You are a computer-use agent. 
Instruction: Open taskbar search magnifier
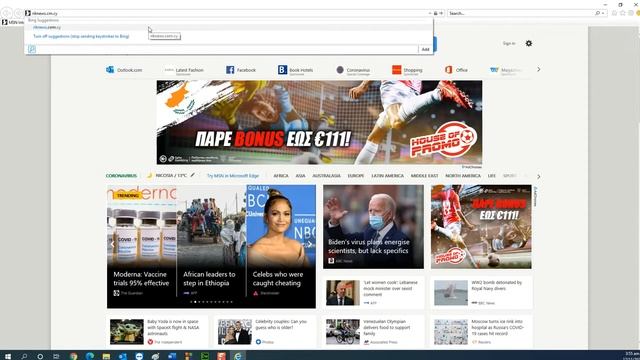(x=24, y=356)
